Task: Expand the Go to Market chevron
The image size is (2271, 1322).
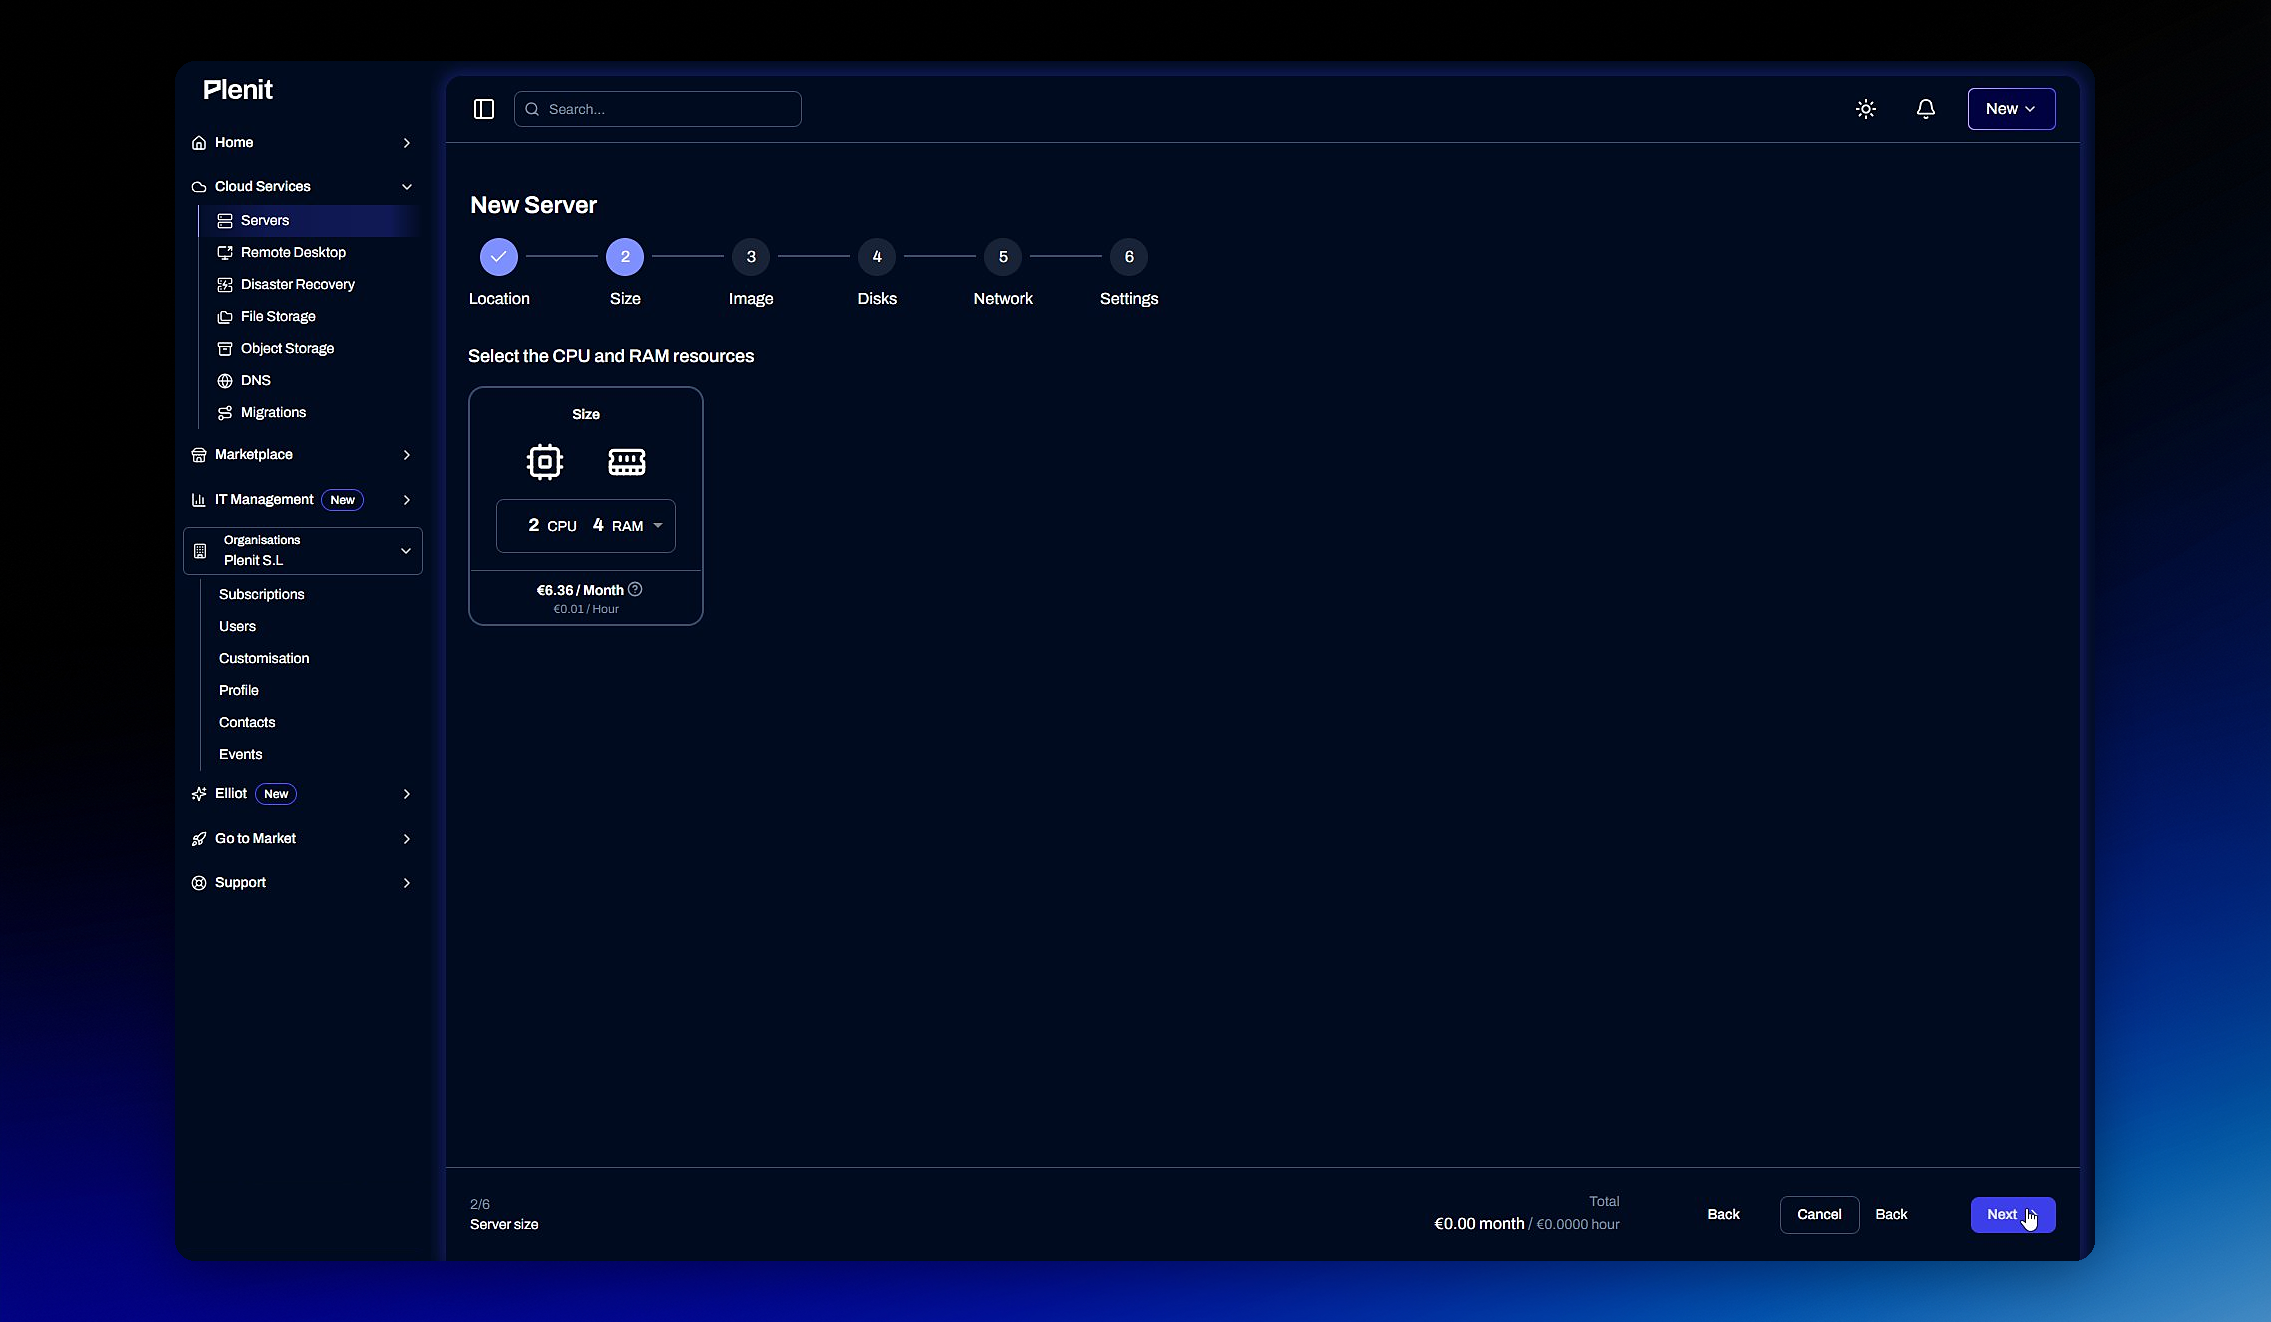Action: 407,839
